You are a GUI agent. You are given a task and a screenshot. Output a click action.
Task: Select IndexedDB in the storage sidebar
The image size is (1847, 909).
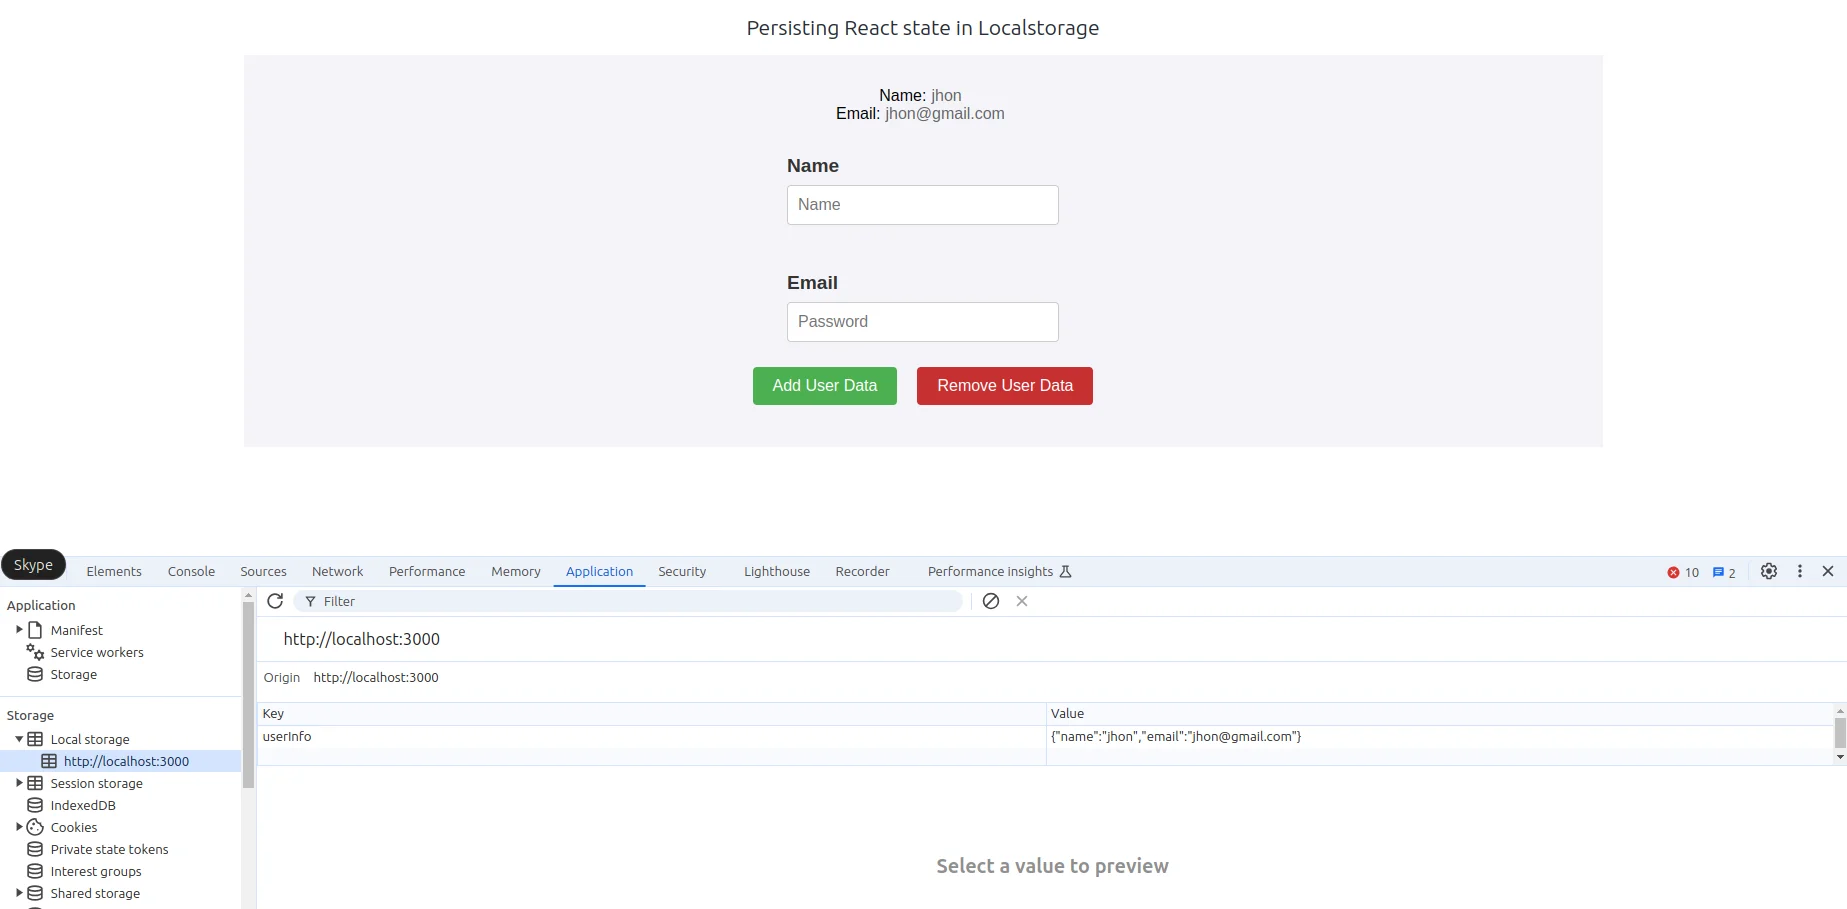83,805
